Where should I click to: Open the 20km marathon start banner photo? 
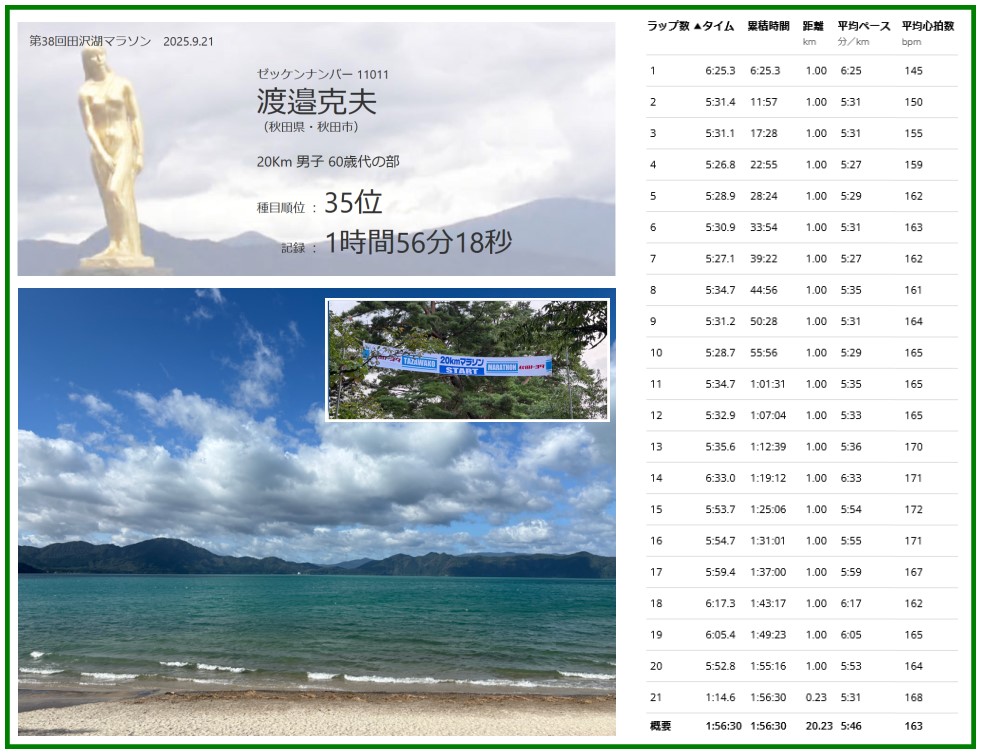point(467,359)
